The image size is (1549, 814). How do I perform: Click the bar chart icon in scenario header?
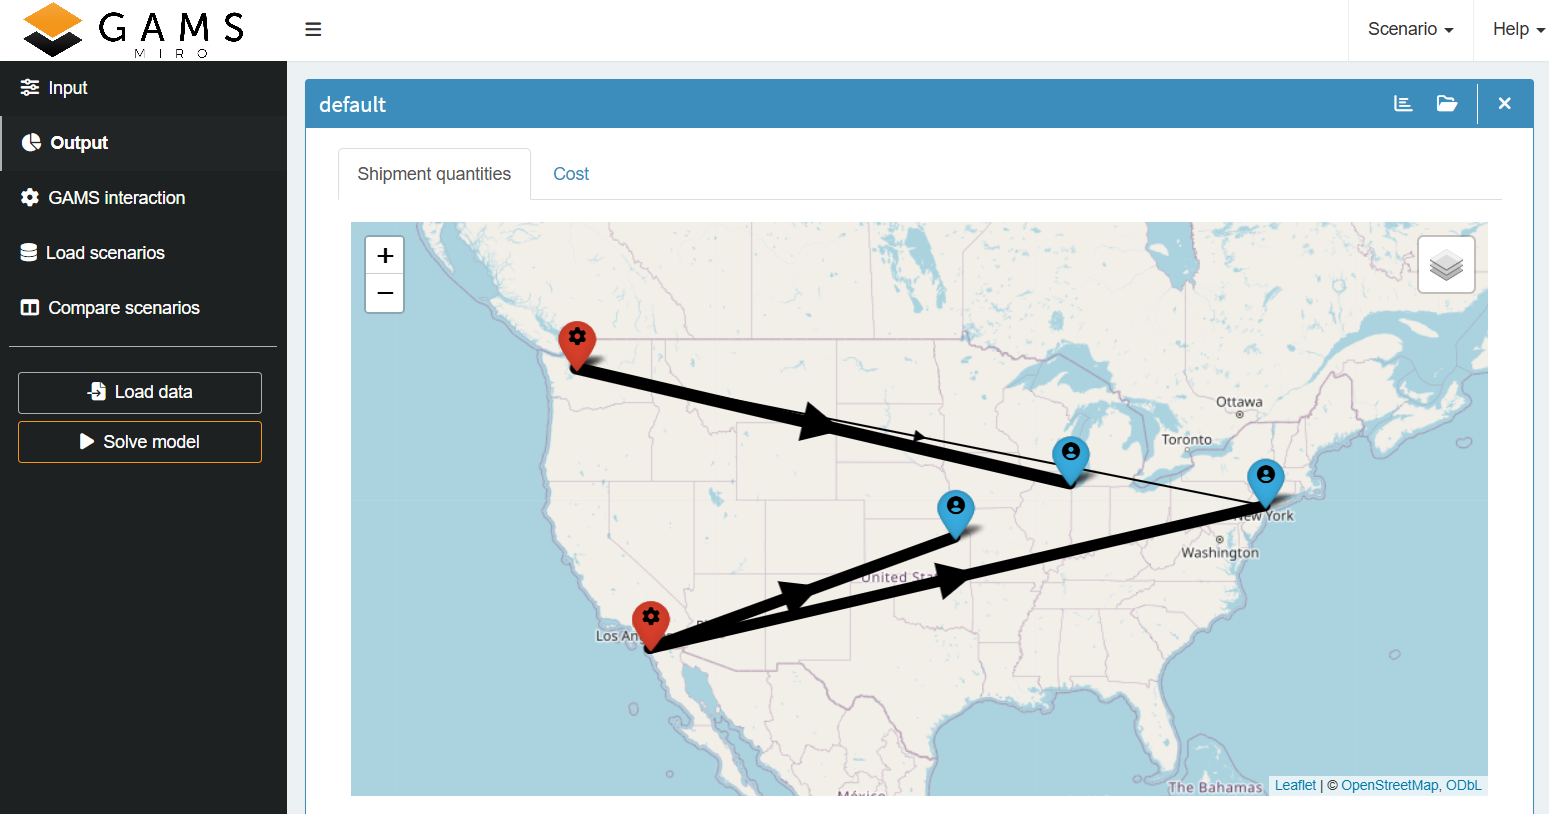1402,103
